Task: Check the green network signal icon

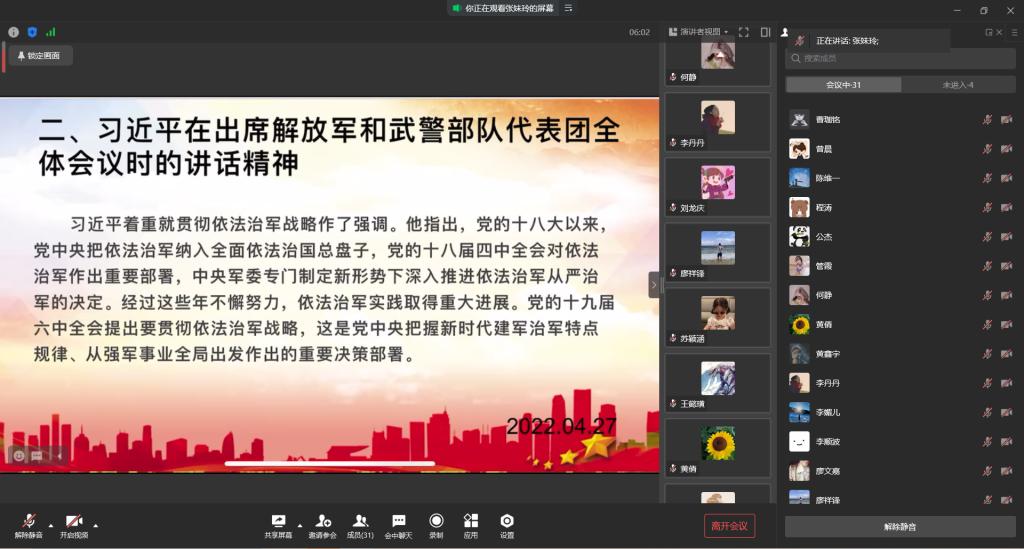Action: [50, 32]
